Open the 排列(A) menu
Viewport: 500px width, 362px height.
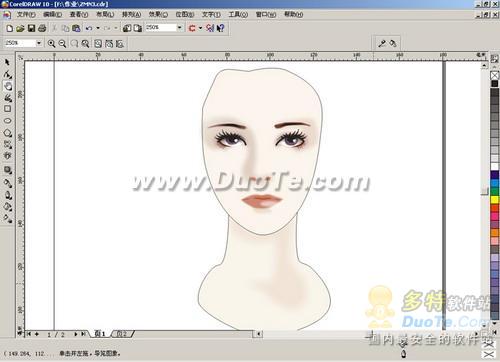point(131,15)
